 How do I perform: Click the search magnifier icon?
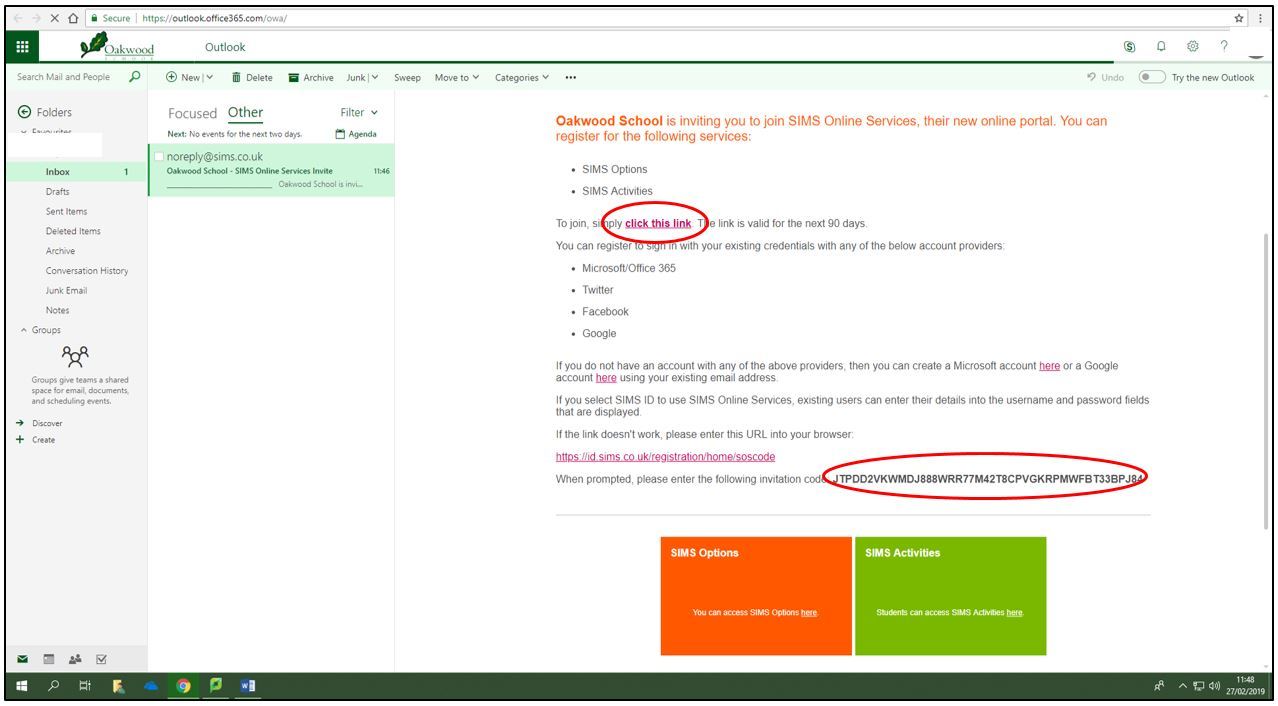135,77
